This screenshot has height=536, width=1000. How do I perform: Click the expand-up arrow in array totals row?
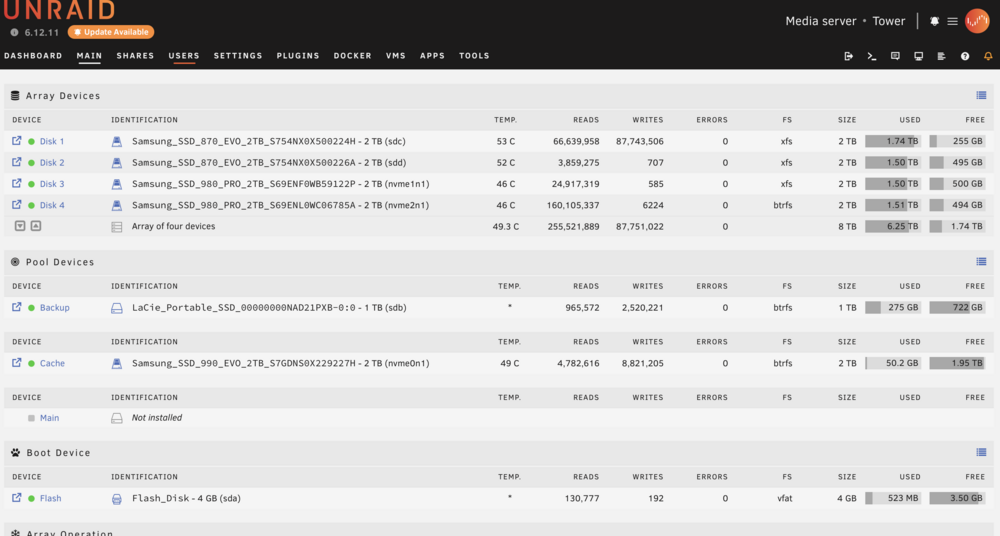pyautogui.click(x=36, y=226)
